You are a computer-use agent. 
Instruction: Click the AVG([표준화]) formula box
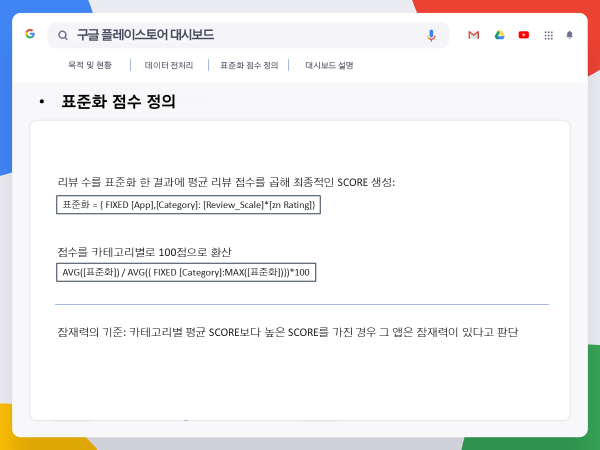pyautogui.click(x=186, y=272)
